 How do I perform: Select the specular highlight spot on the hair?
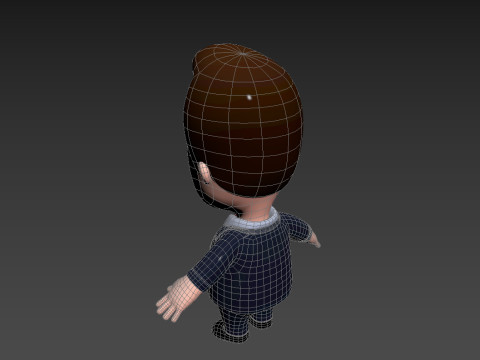click(249, 97)
